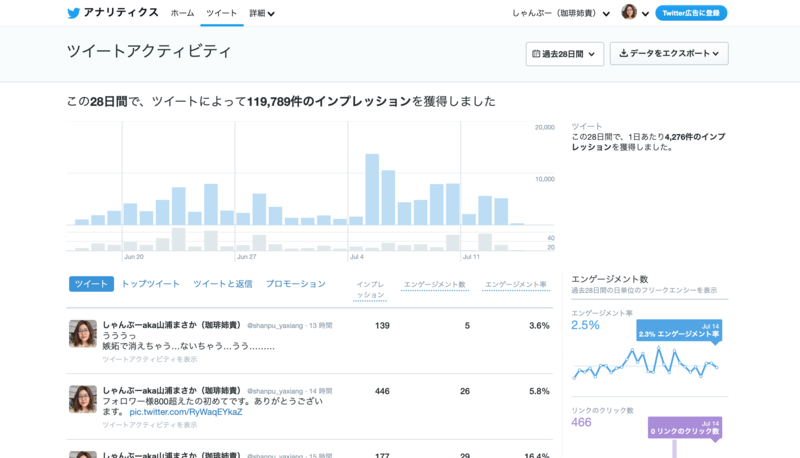Switch to トップツイート tab
This screenshot has height=458, width=800.
151,284
